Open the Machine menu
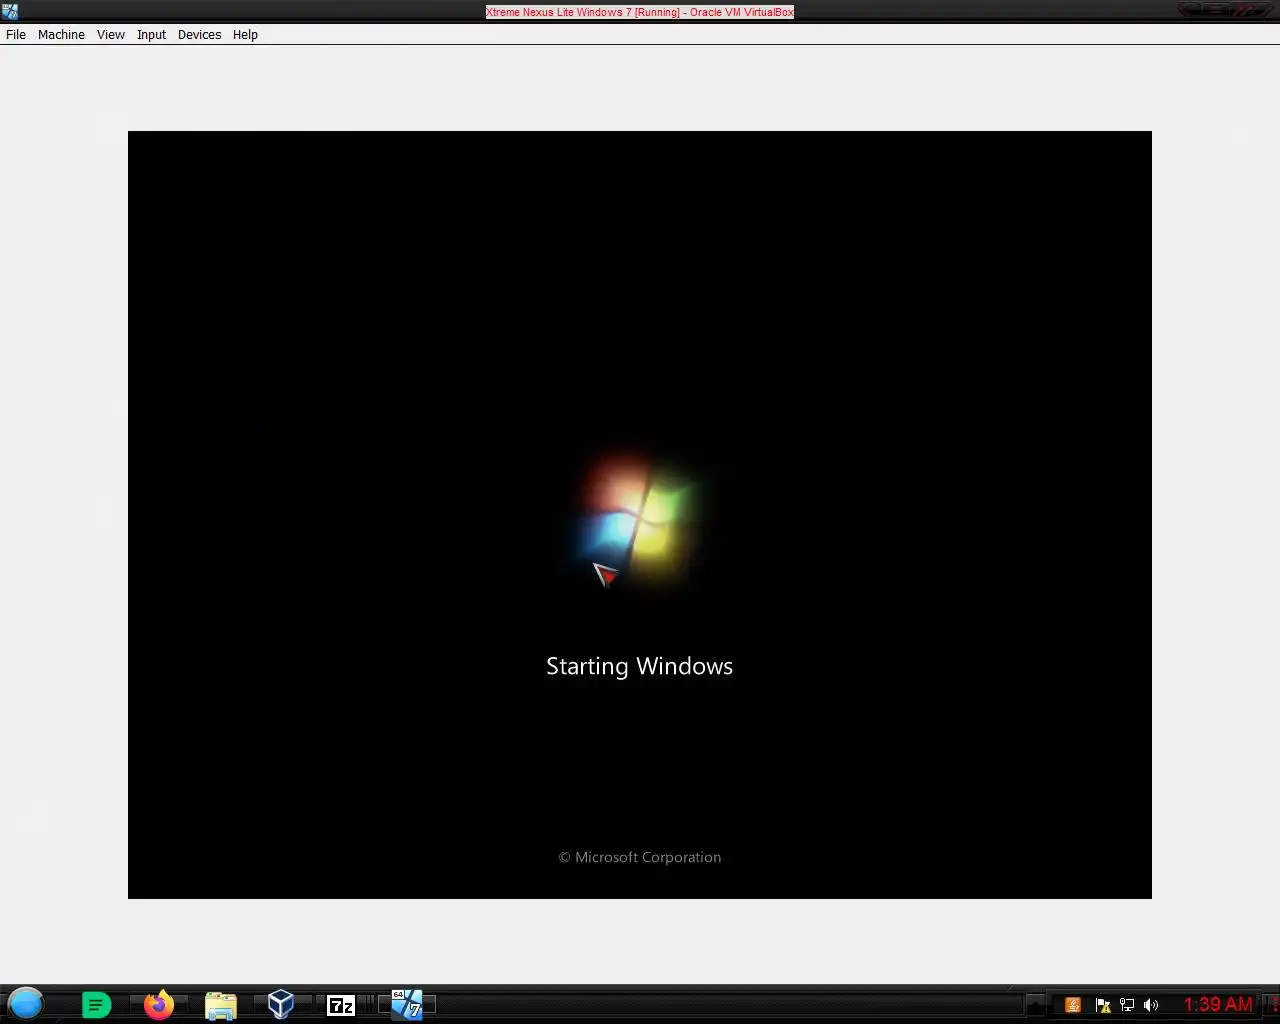The width and height of the screenshot is (1280, 1024). tap(61, 34)
